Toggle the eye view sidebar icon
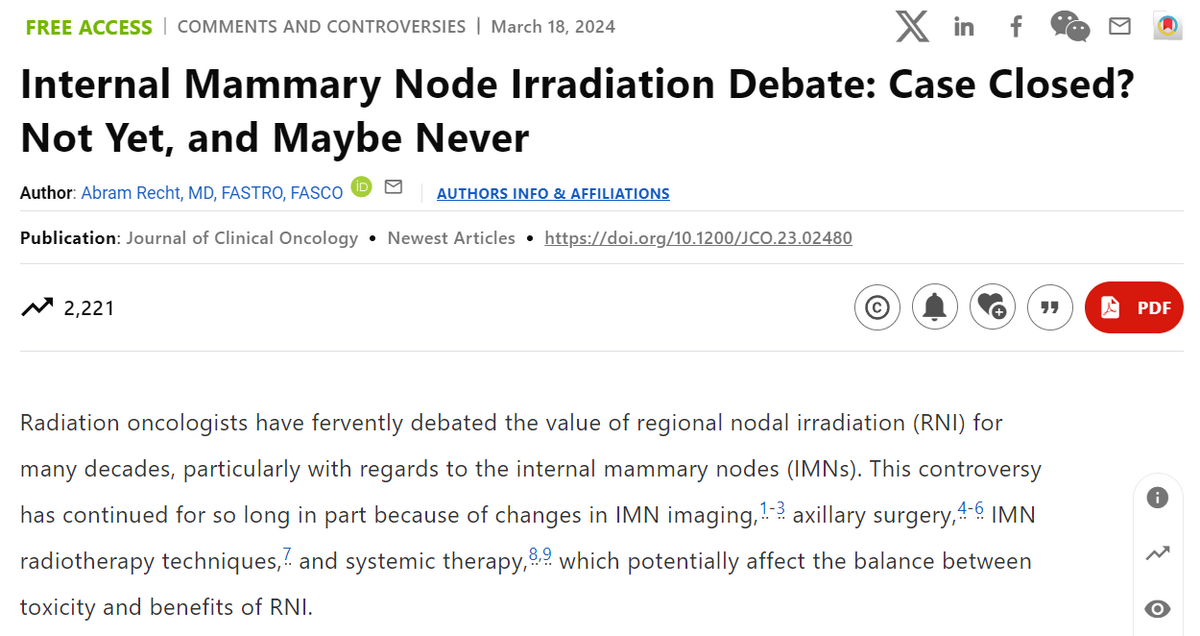The image size is (1200, 636). (x=1158, y=609)
